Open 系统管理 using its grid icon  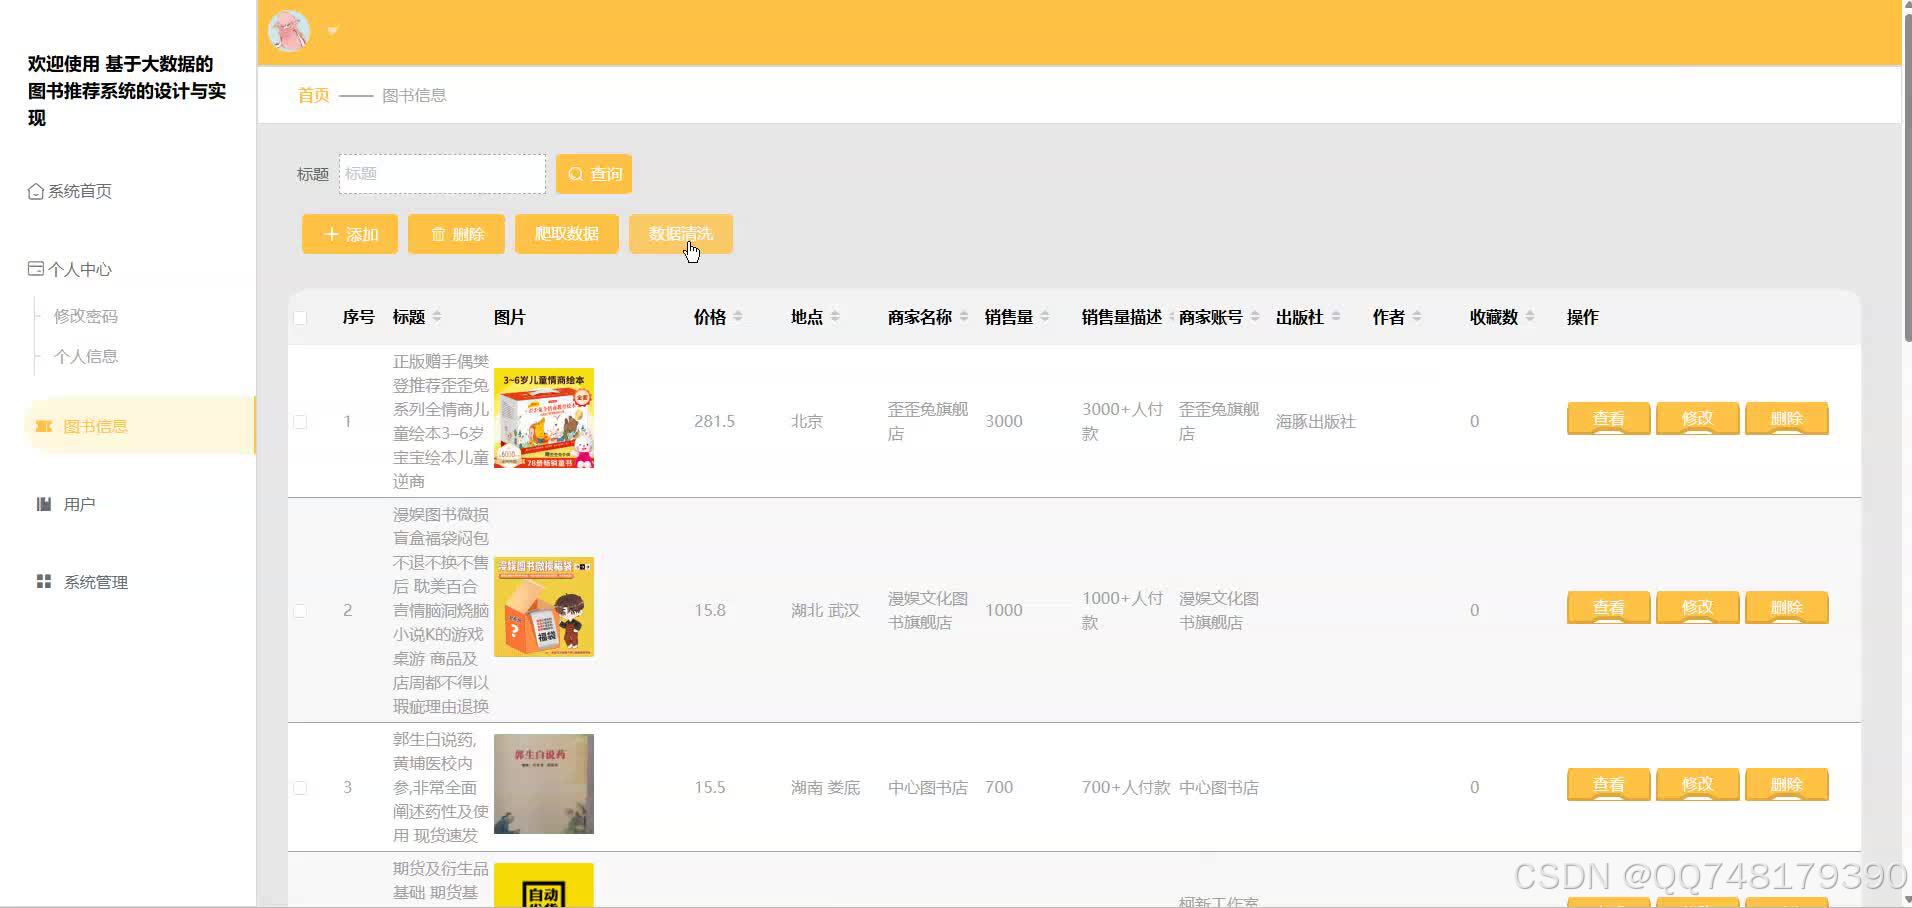42,581
